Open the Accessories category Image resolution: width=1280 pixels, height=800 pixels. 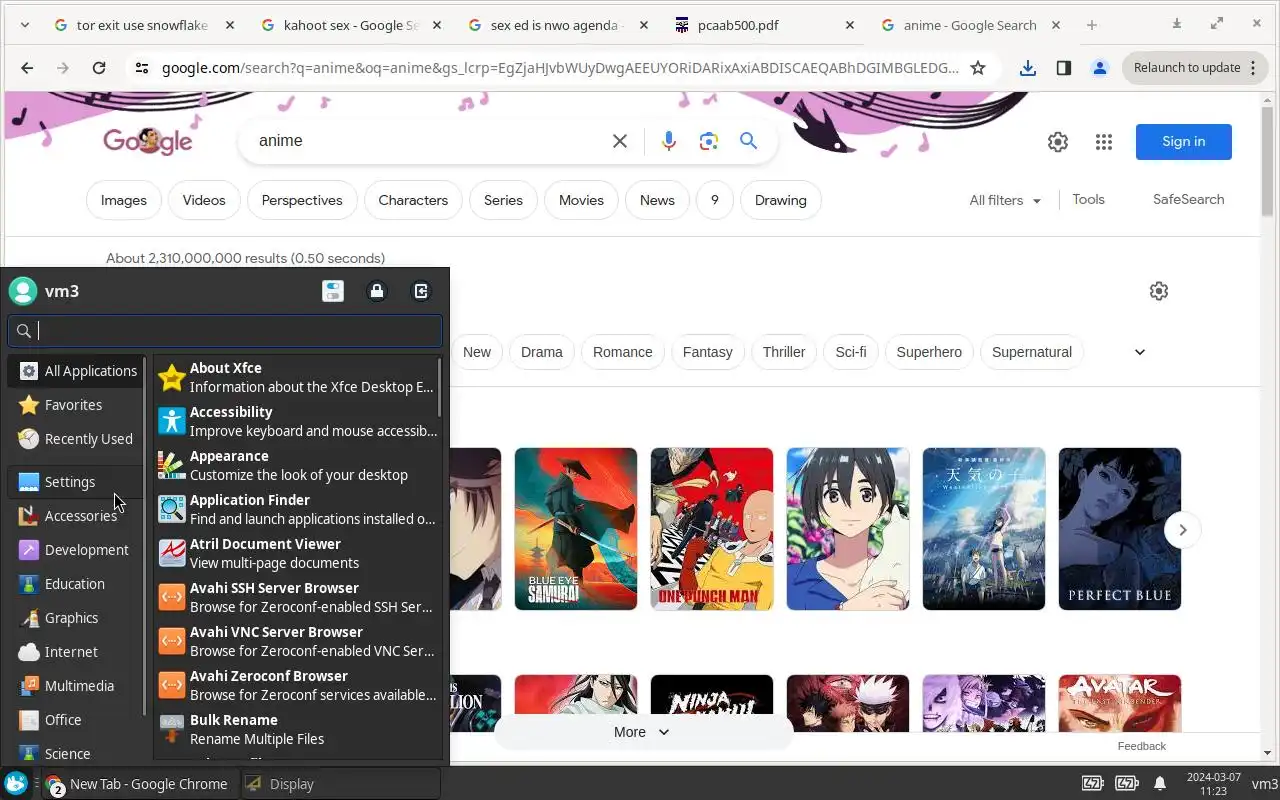pos(77,516)
